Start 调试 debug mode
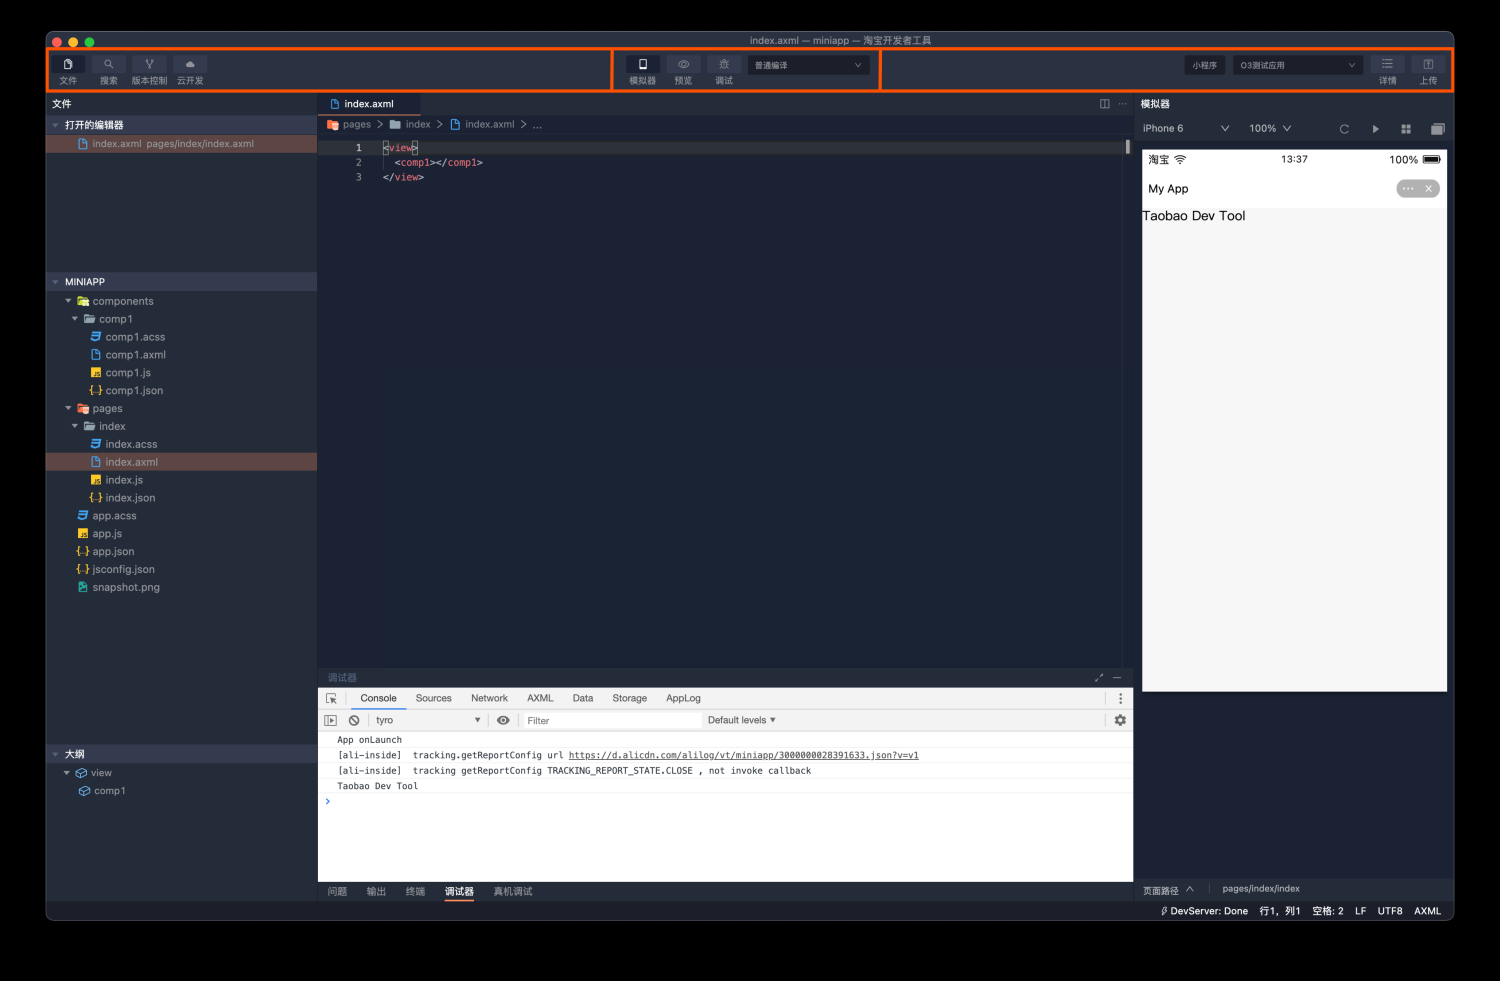This screenshot has height=981, width=1500. 724,64
